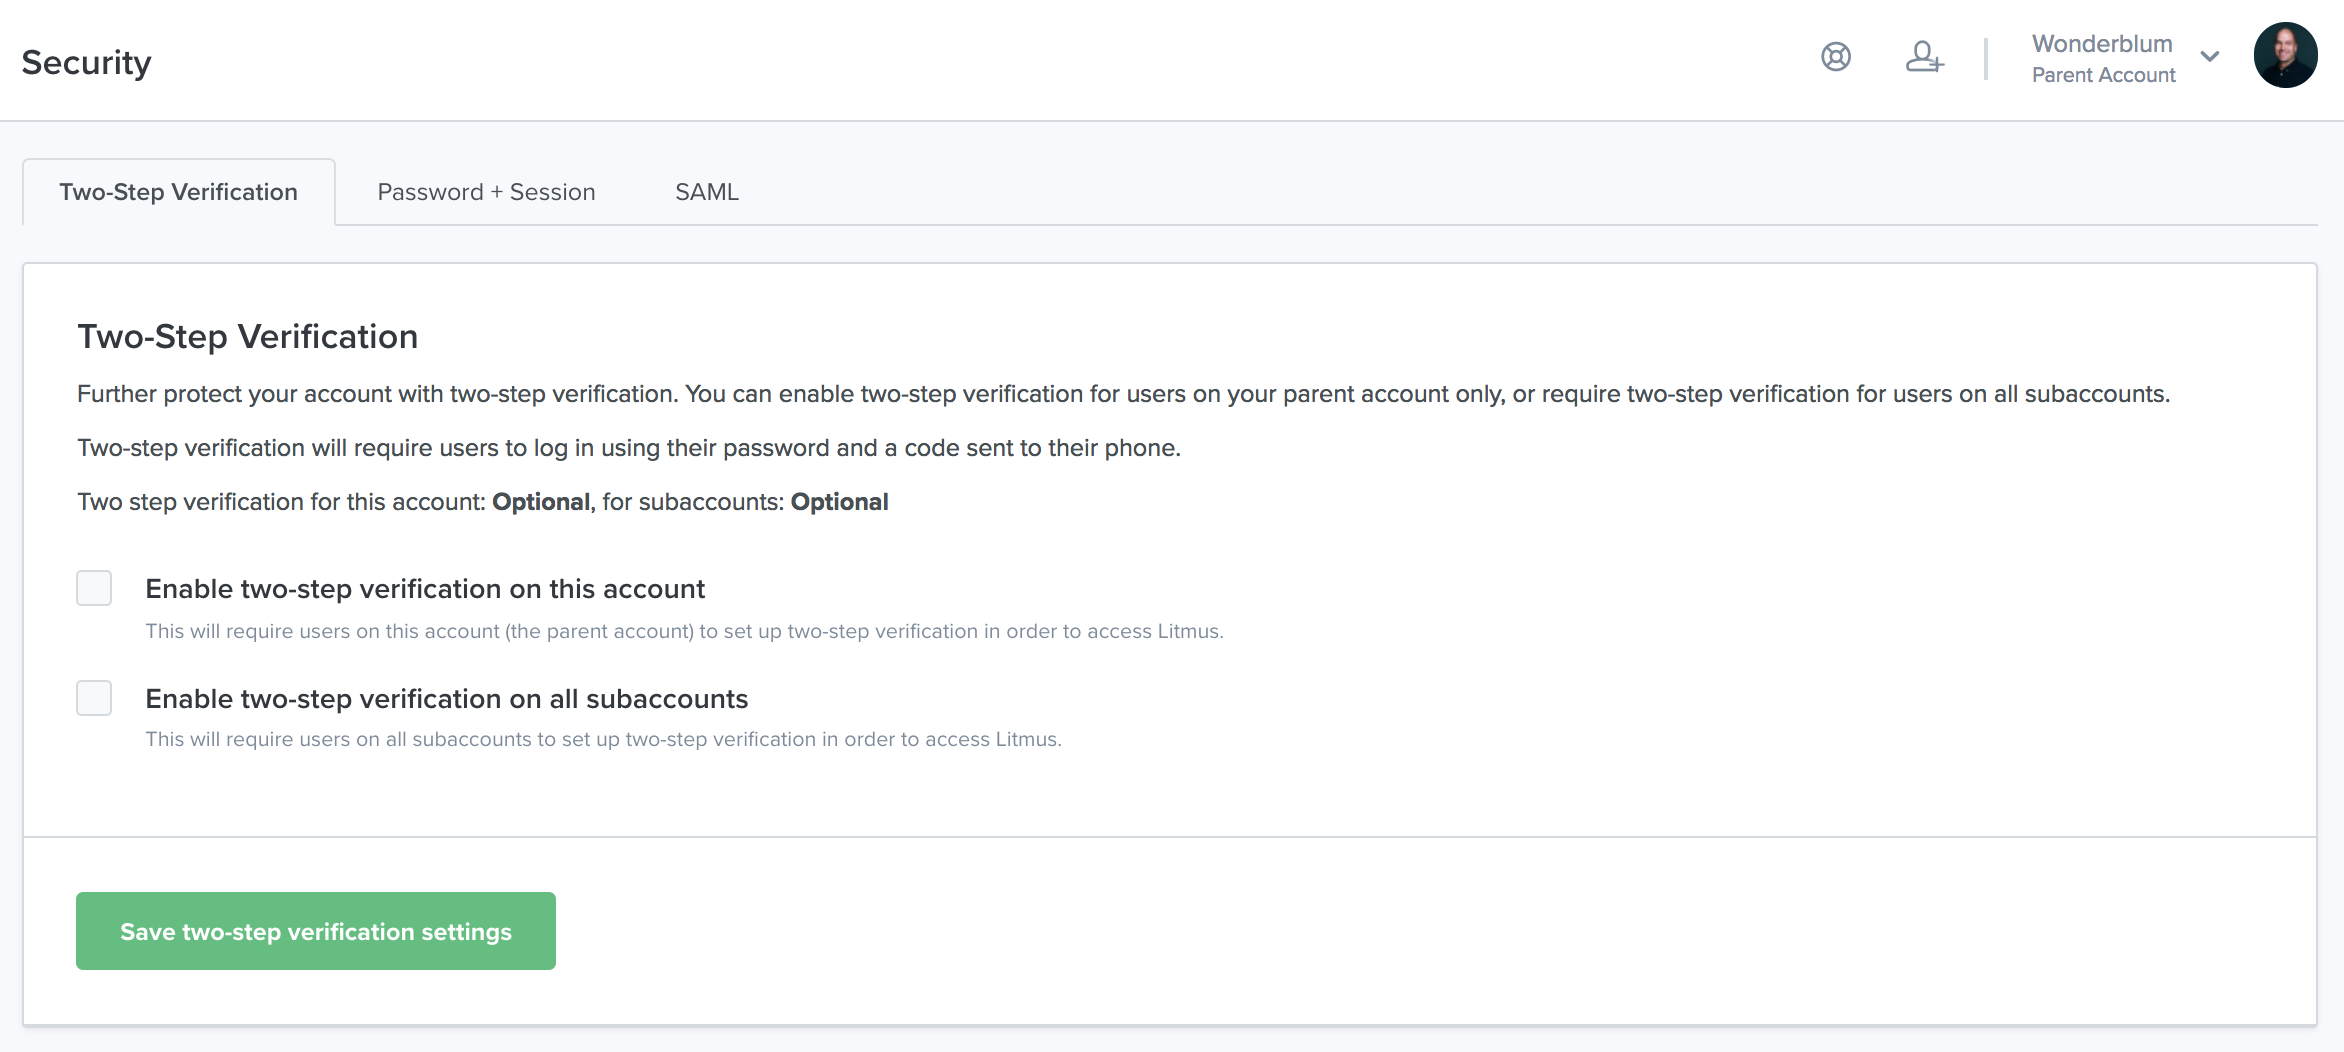Click the 'Enable two-step verification on this account' label
This screenshot has width=2344, height=1052.
coord(425,589)
